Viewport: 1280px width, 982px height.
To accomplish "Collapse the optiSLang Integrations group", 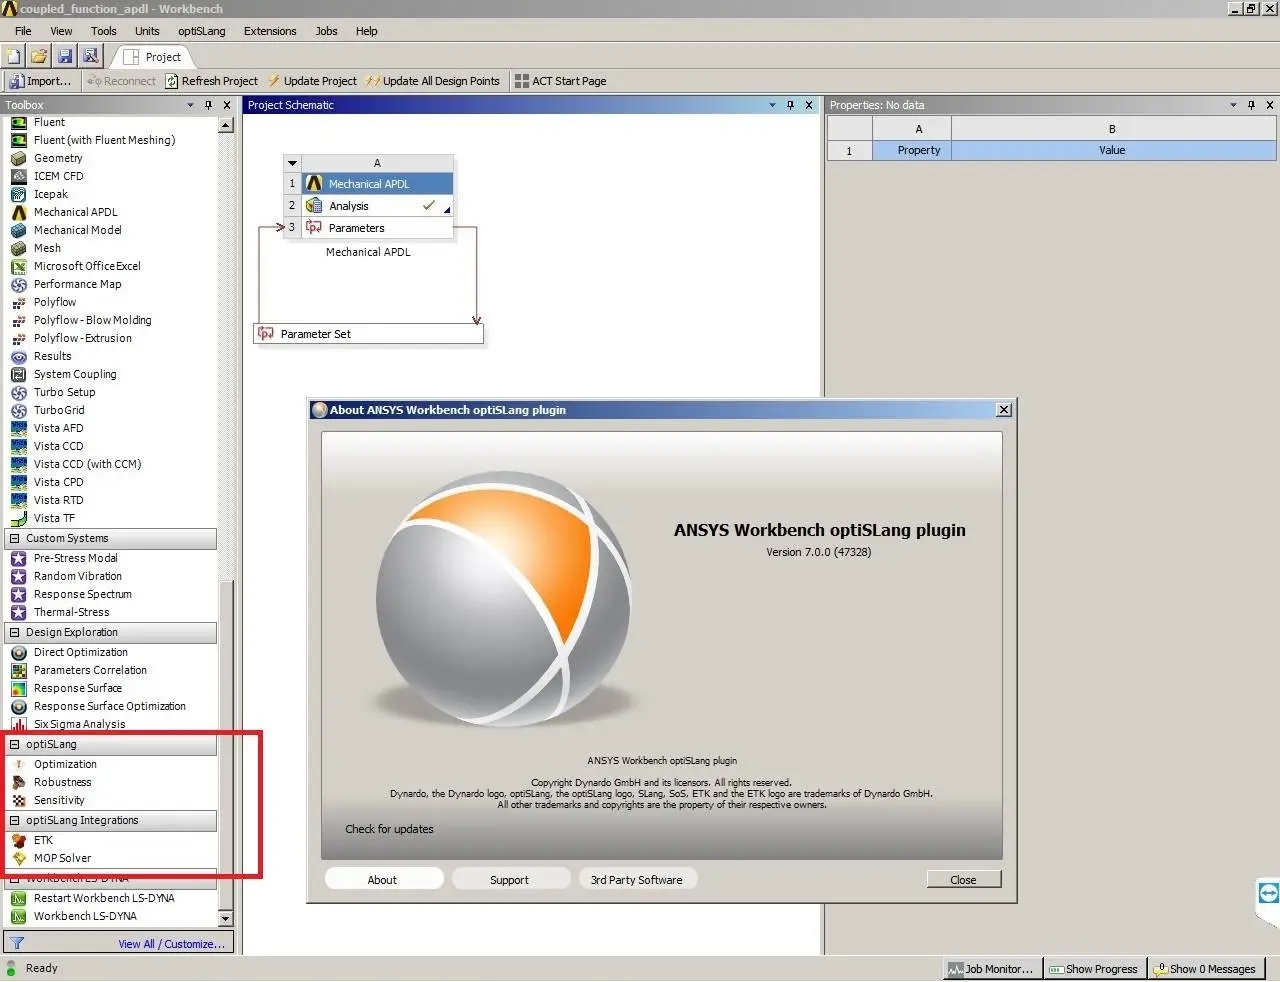I will point(14,820).
